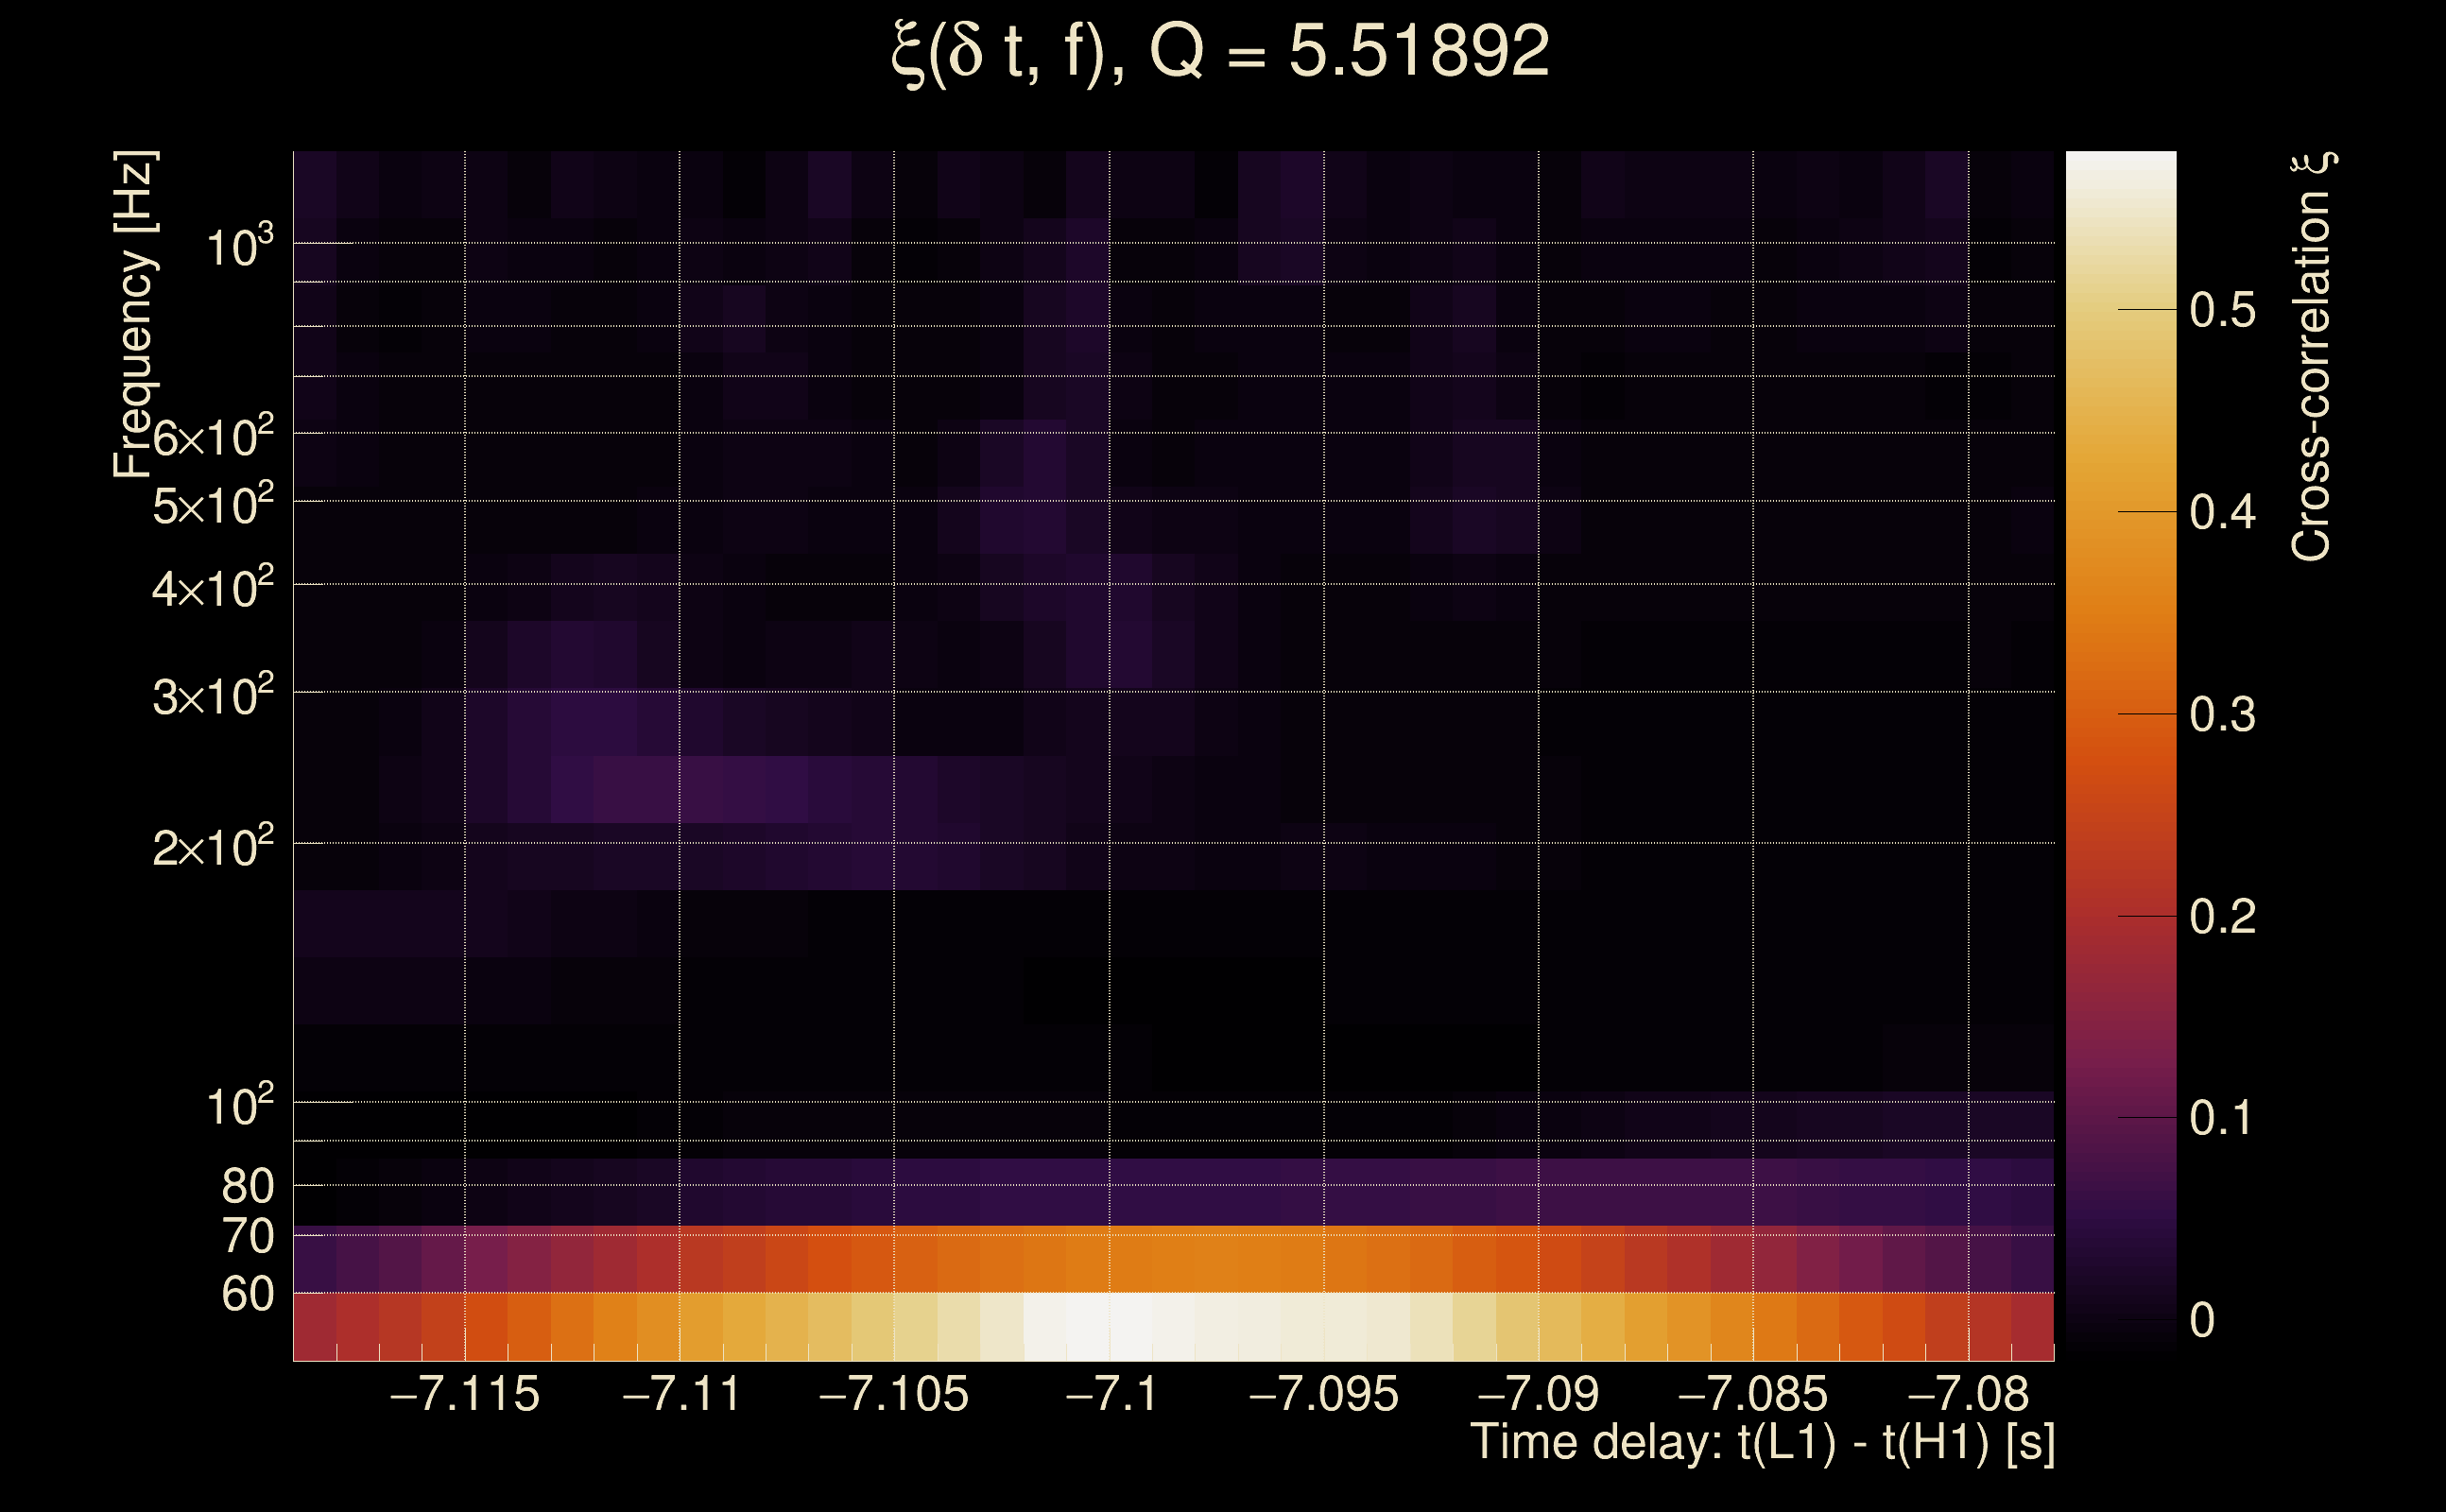Click the 0.5 tick on colorbar

coord(2222,310)
